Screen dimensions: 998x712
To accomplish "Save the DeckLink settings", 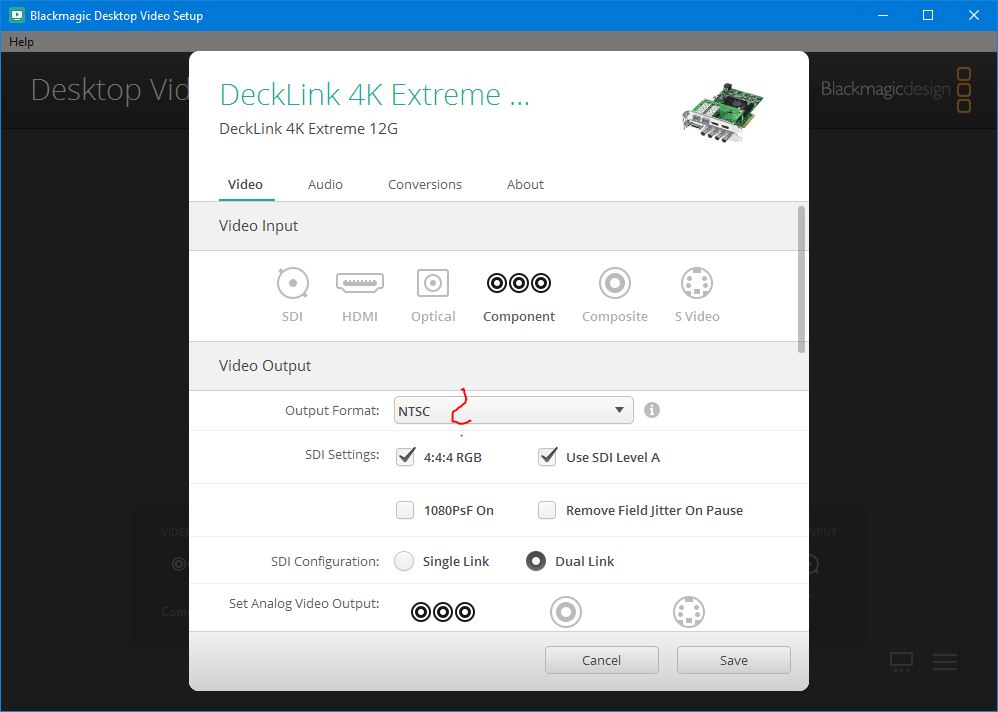I will click(734, 660).
